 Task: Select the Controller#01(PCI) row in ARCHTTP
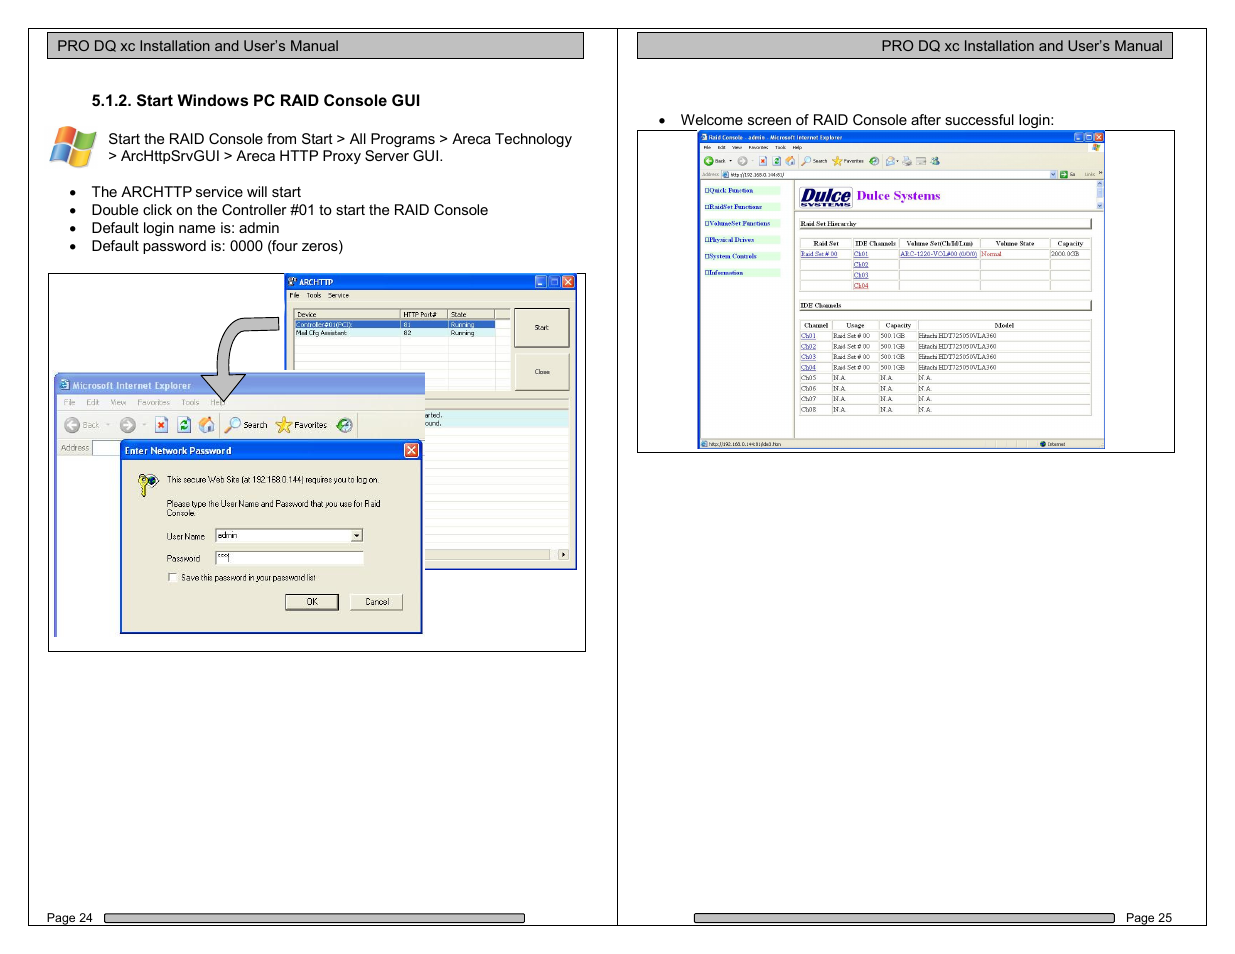click(395, 324)
